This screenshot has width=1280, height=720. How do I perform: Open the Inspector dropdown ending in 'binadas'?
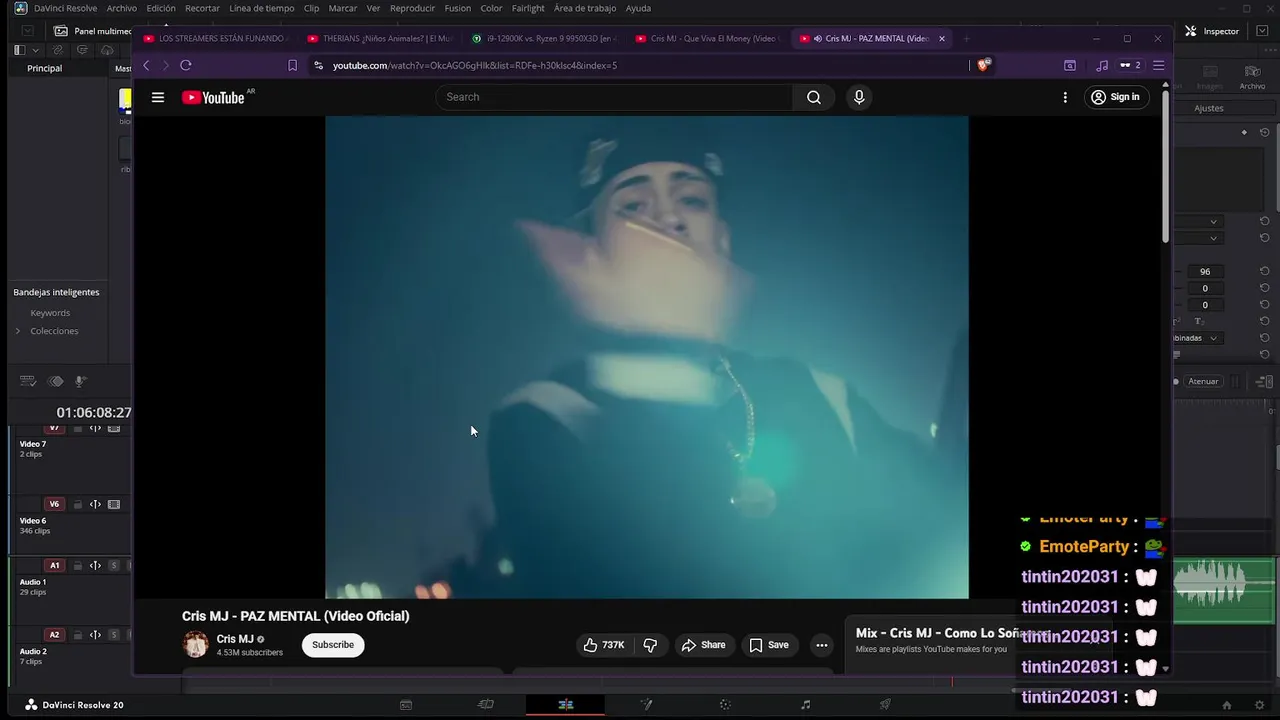pyautogui.click(x=1196, y=338)
